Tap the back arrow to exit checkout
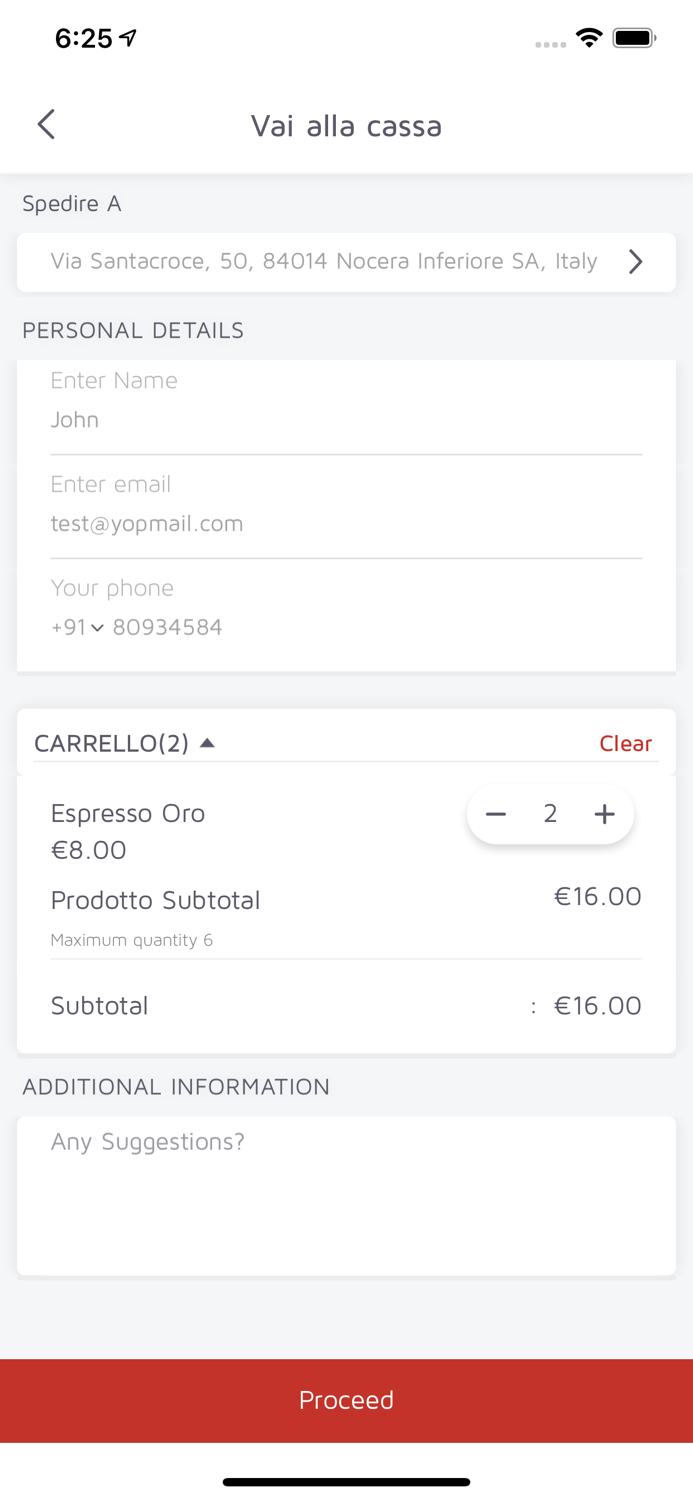Viewport: 693px width, 1500px height. click(45, 124)
